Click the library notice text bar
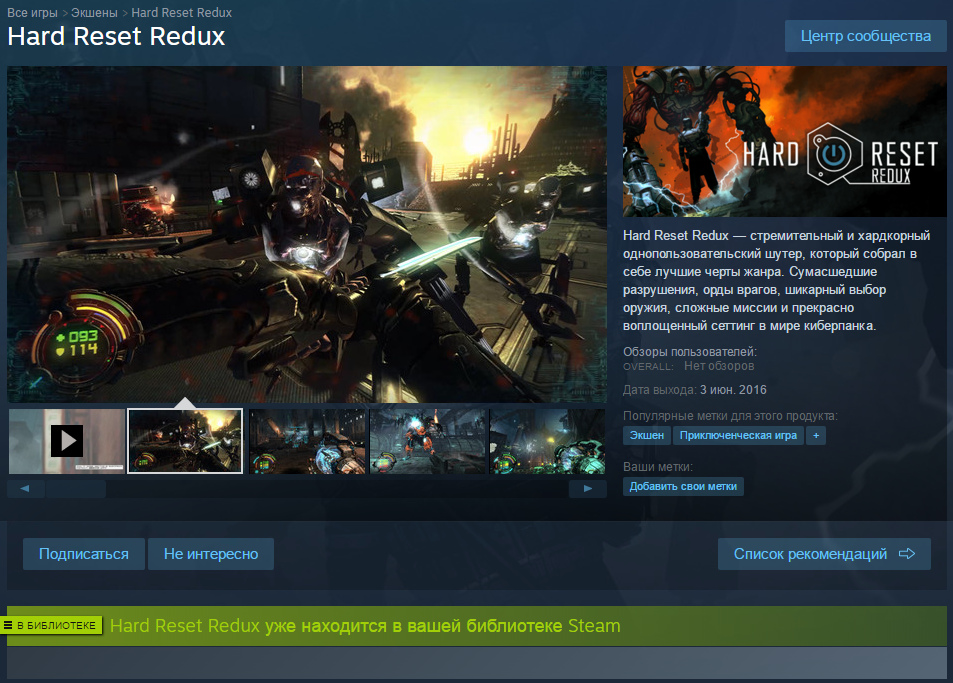The image size is (953, 683). click(x=476, y=626)
